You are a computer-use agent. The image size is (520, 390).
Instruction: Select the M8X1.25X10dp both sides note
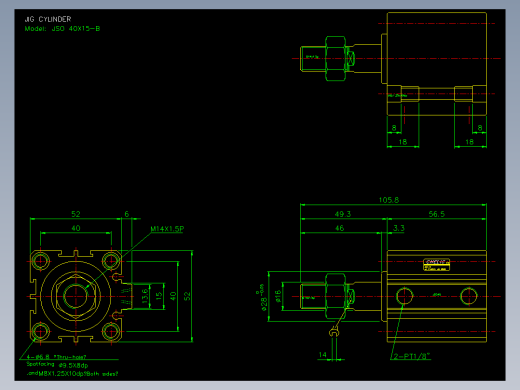pos(72,374)
